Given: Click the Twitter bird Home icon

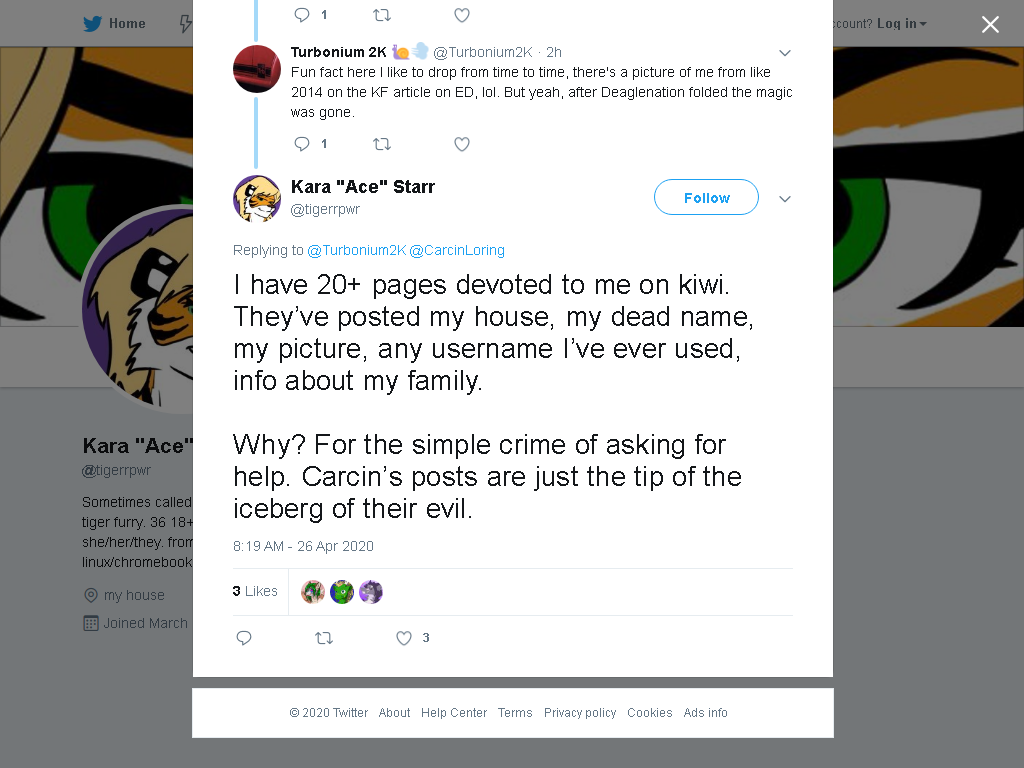Looking at the screenshot, I should (93, 24).
